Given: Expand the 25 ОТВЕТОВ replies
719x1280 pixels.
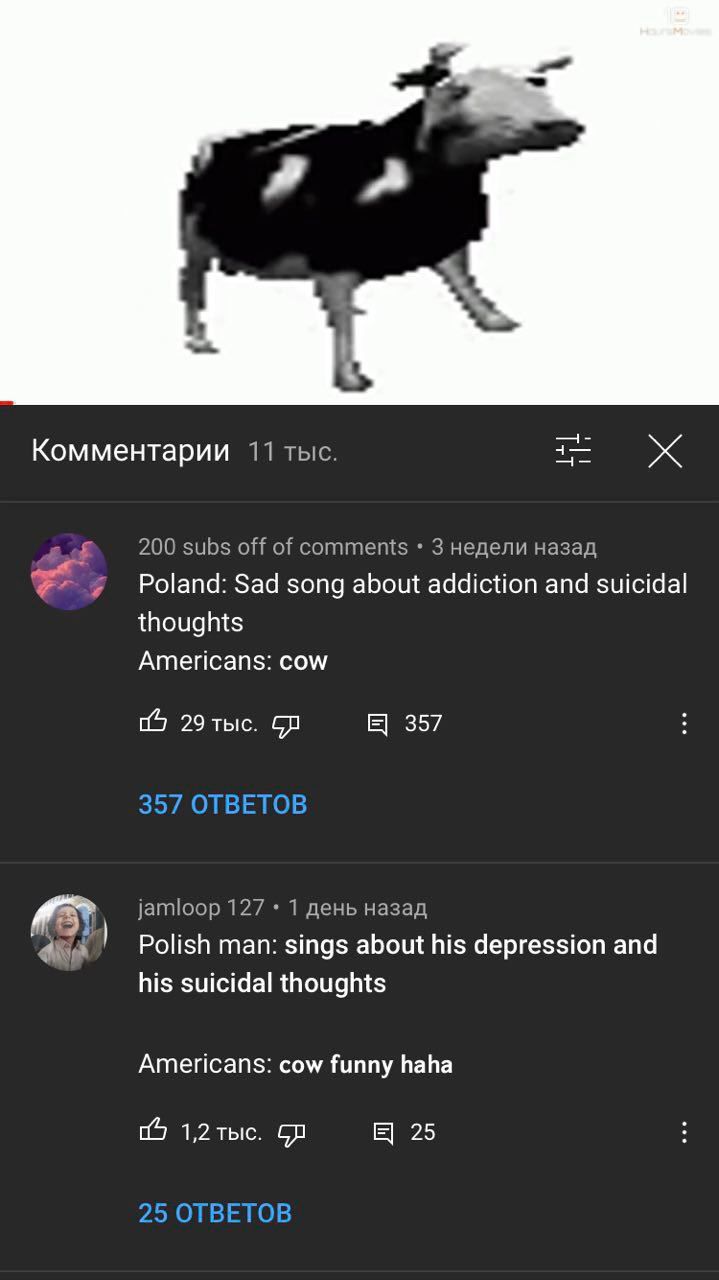Looking at the screenshot, I should coord(215,1213).
